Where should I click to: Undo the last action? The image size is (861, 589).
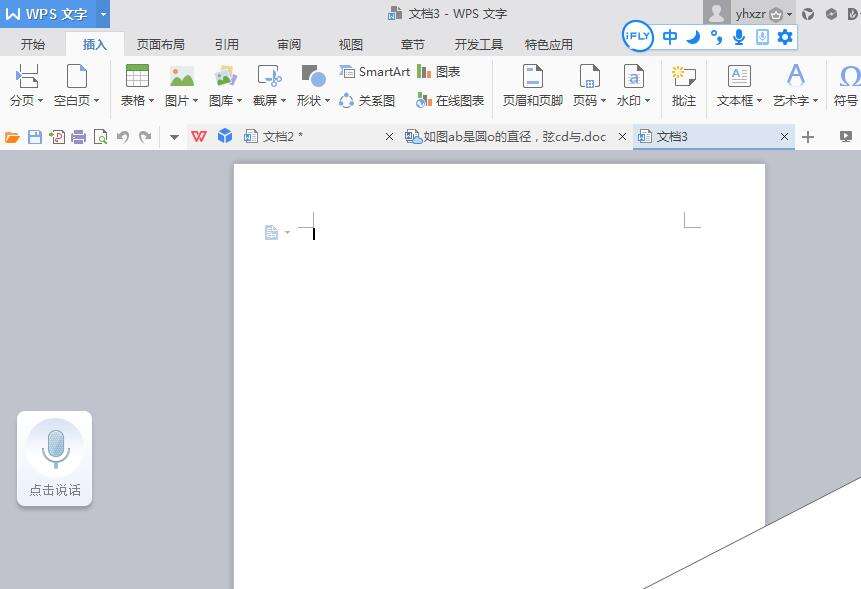pos(122,137)
